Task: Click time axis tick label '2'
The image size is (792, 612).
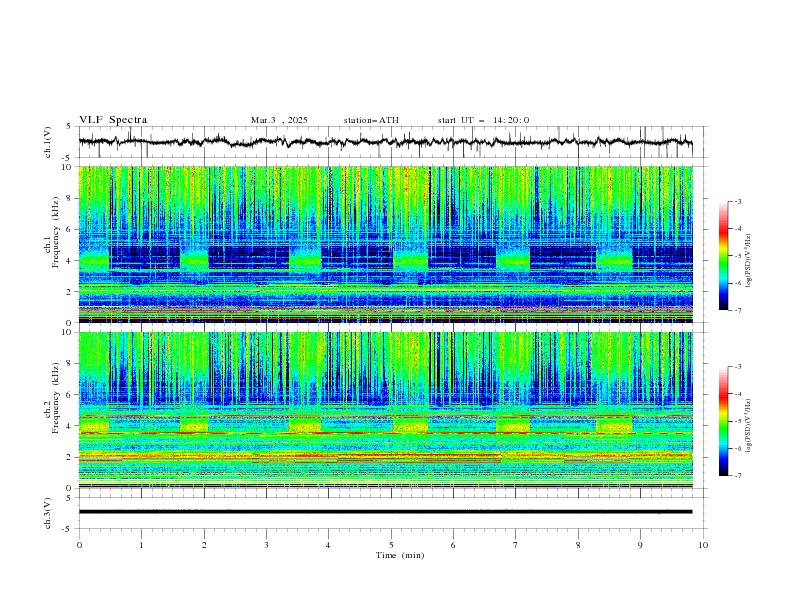Action: [204, 545]
